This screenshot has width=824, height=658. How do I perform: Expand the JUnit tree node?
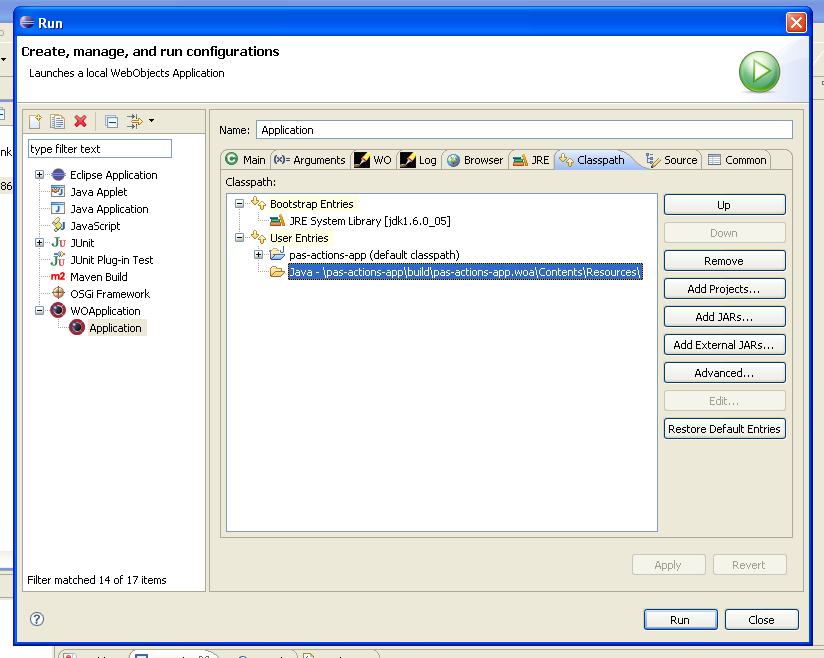[40, 243]
